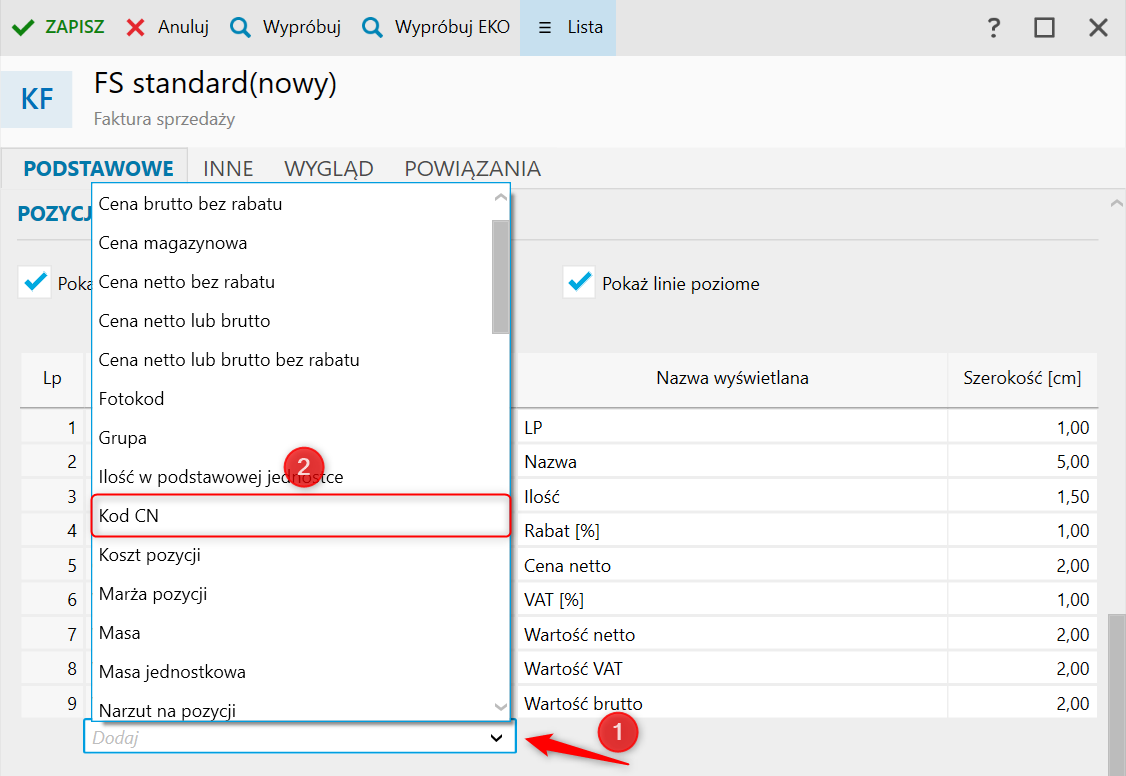Open the help question mark

(x=994, y=27)
